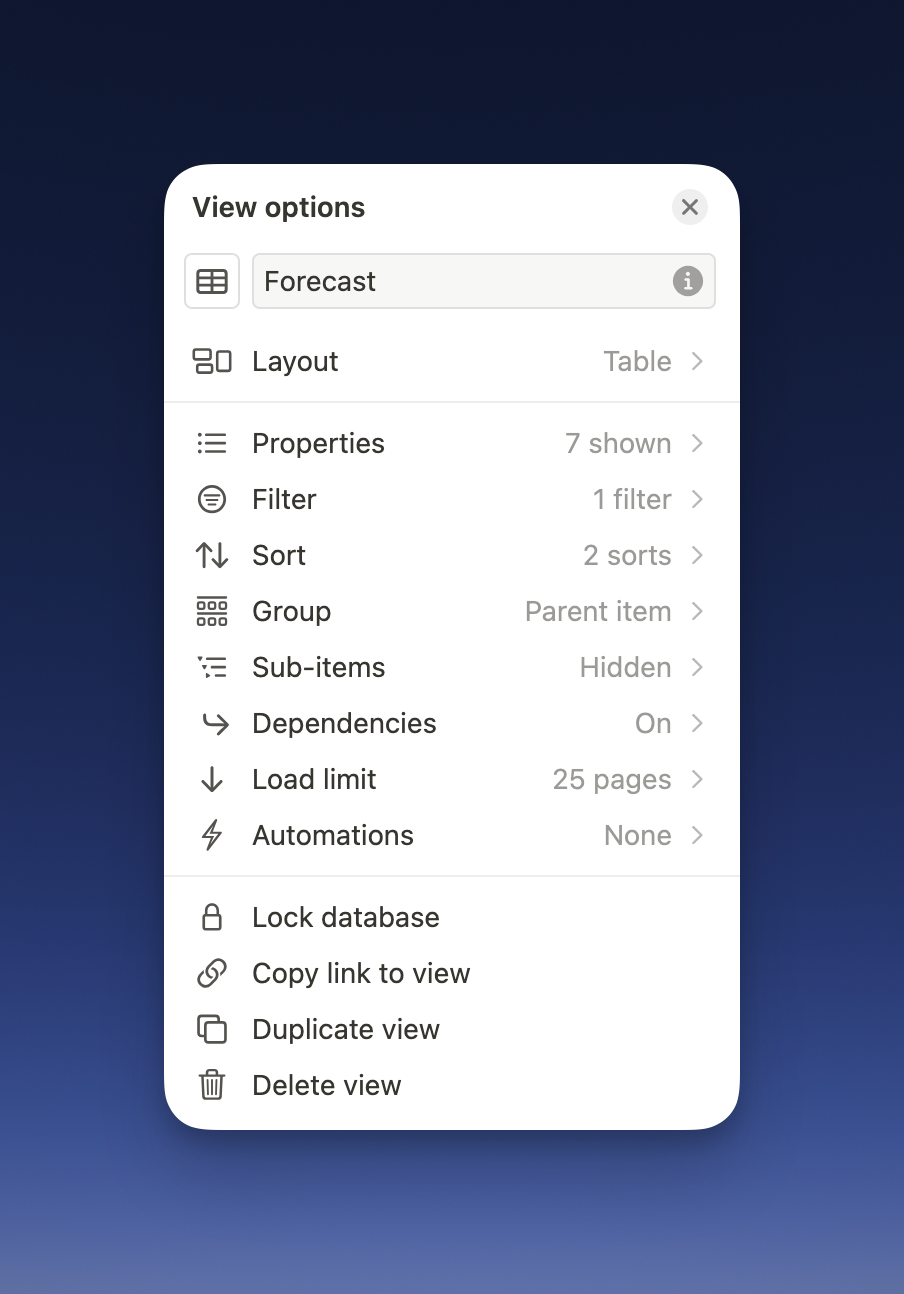Click the Forecast view name field
The image size is (904, 1294).
(460, 281)
